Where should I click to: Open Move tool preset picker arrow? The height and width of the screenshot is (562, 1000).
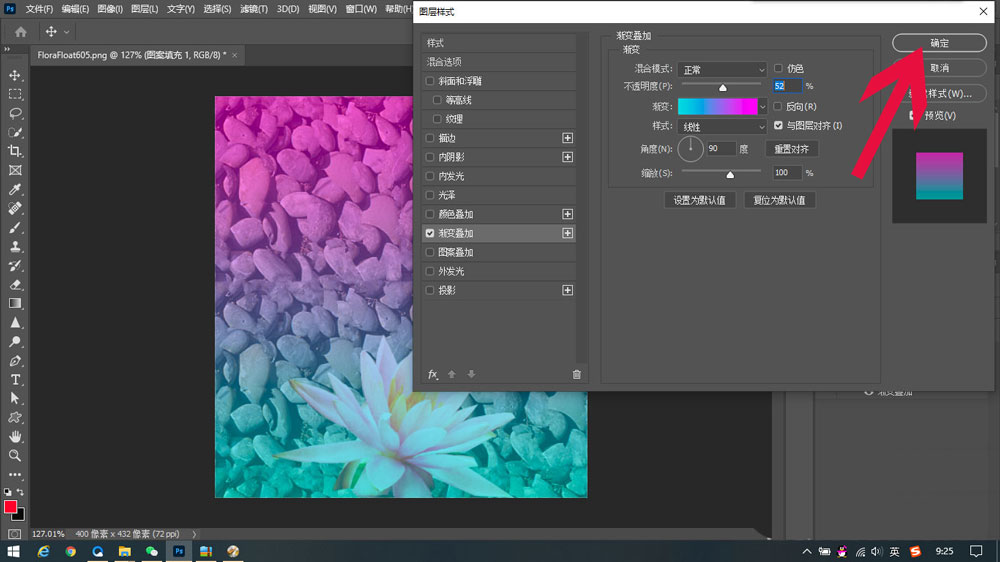pos(66,32)
